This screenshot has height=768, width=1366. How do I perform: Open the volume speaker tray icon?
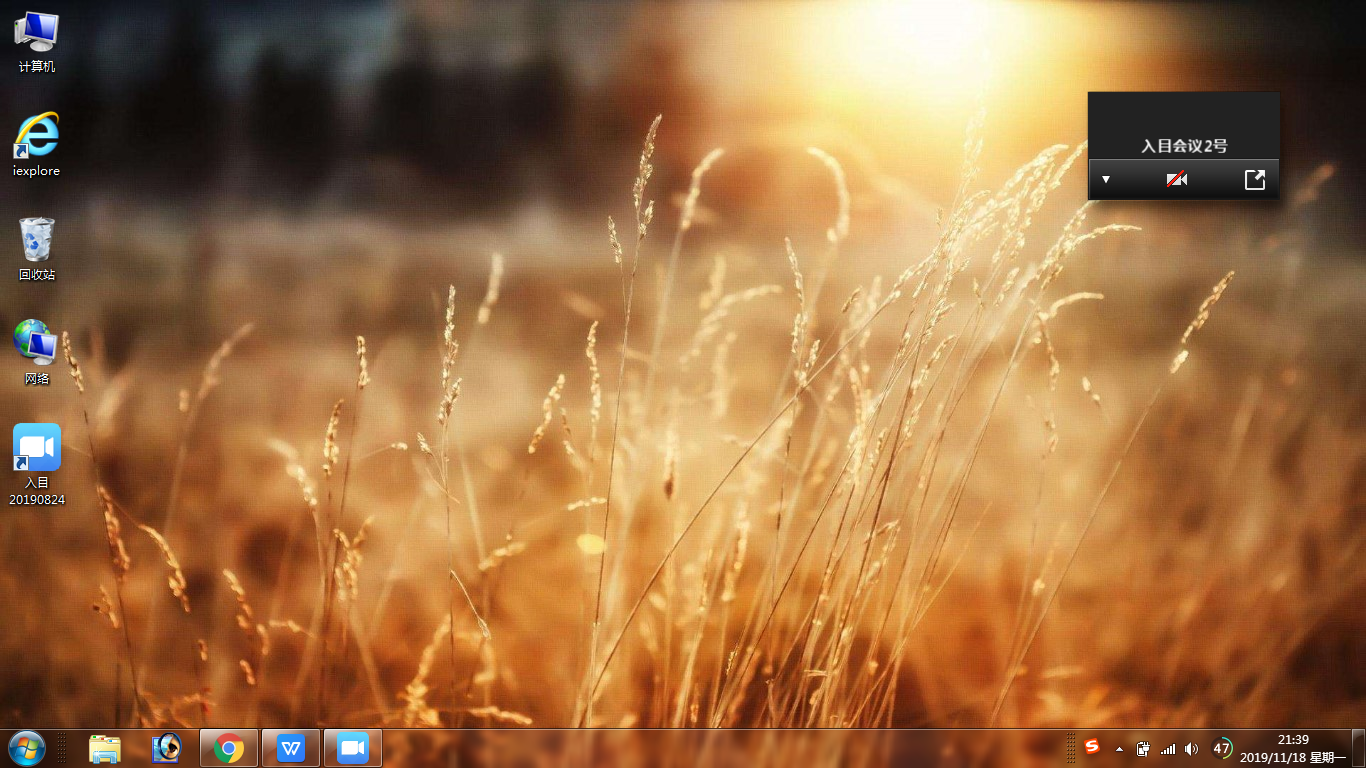tap(1191, 748)
